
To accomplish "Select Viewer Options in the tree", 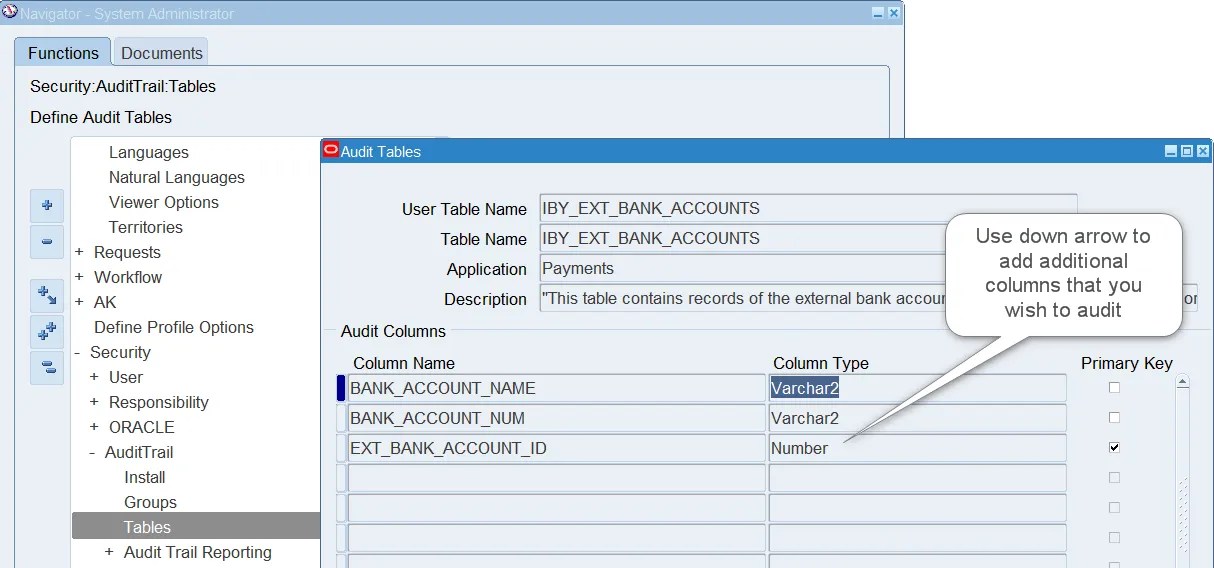I will pyautogui.click(x=164, y=202).
